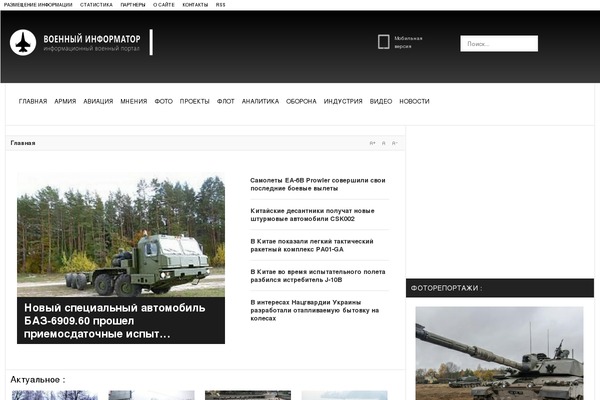Open the Мобильная версия link
600x400 pixels.
(408, 42)
